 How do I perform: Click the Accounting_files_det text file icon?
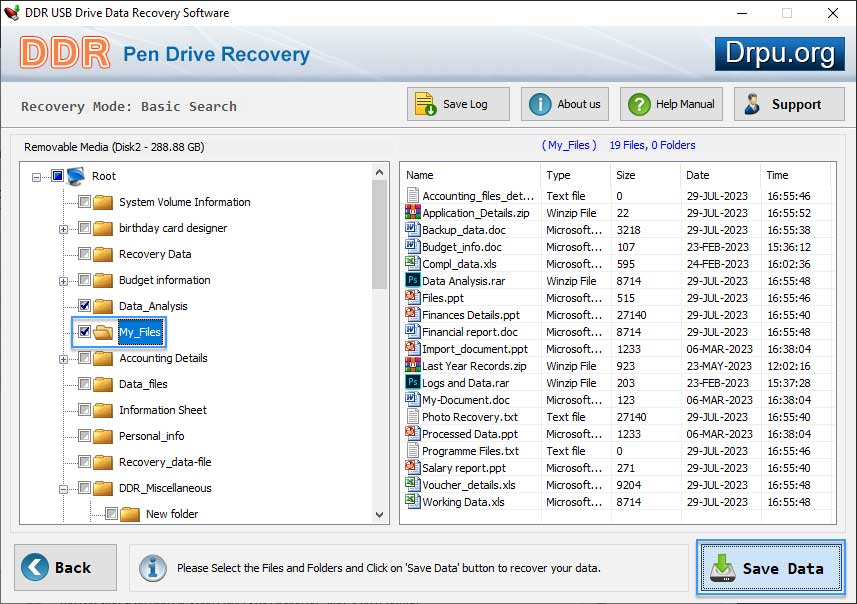pyautogui.click(x=413, y=195)
